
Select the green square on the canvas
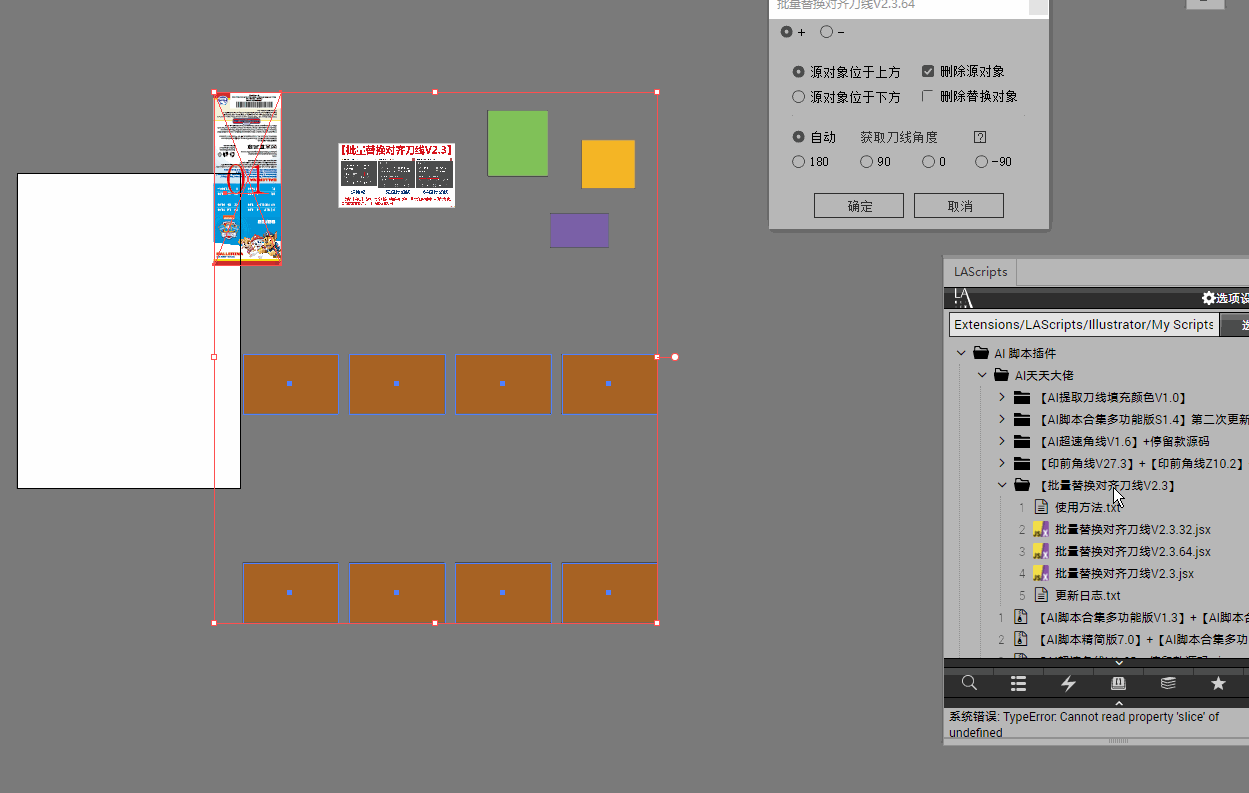[517, 143]
